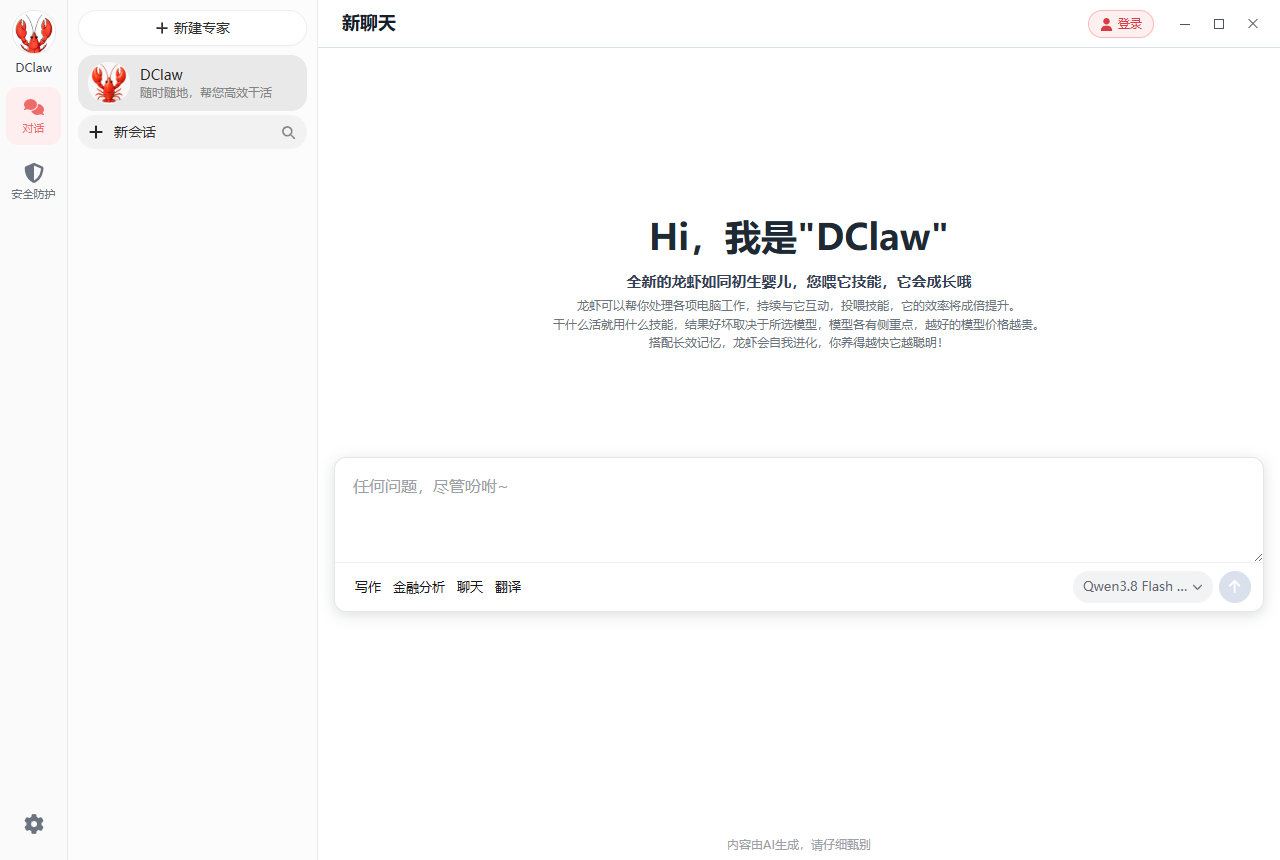This screenshot has width=1280, height=860.
Task: Click the send arrow button
Action: [x=1235, y=587]
